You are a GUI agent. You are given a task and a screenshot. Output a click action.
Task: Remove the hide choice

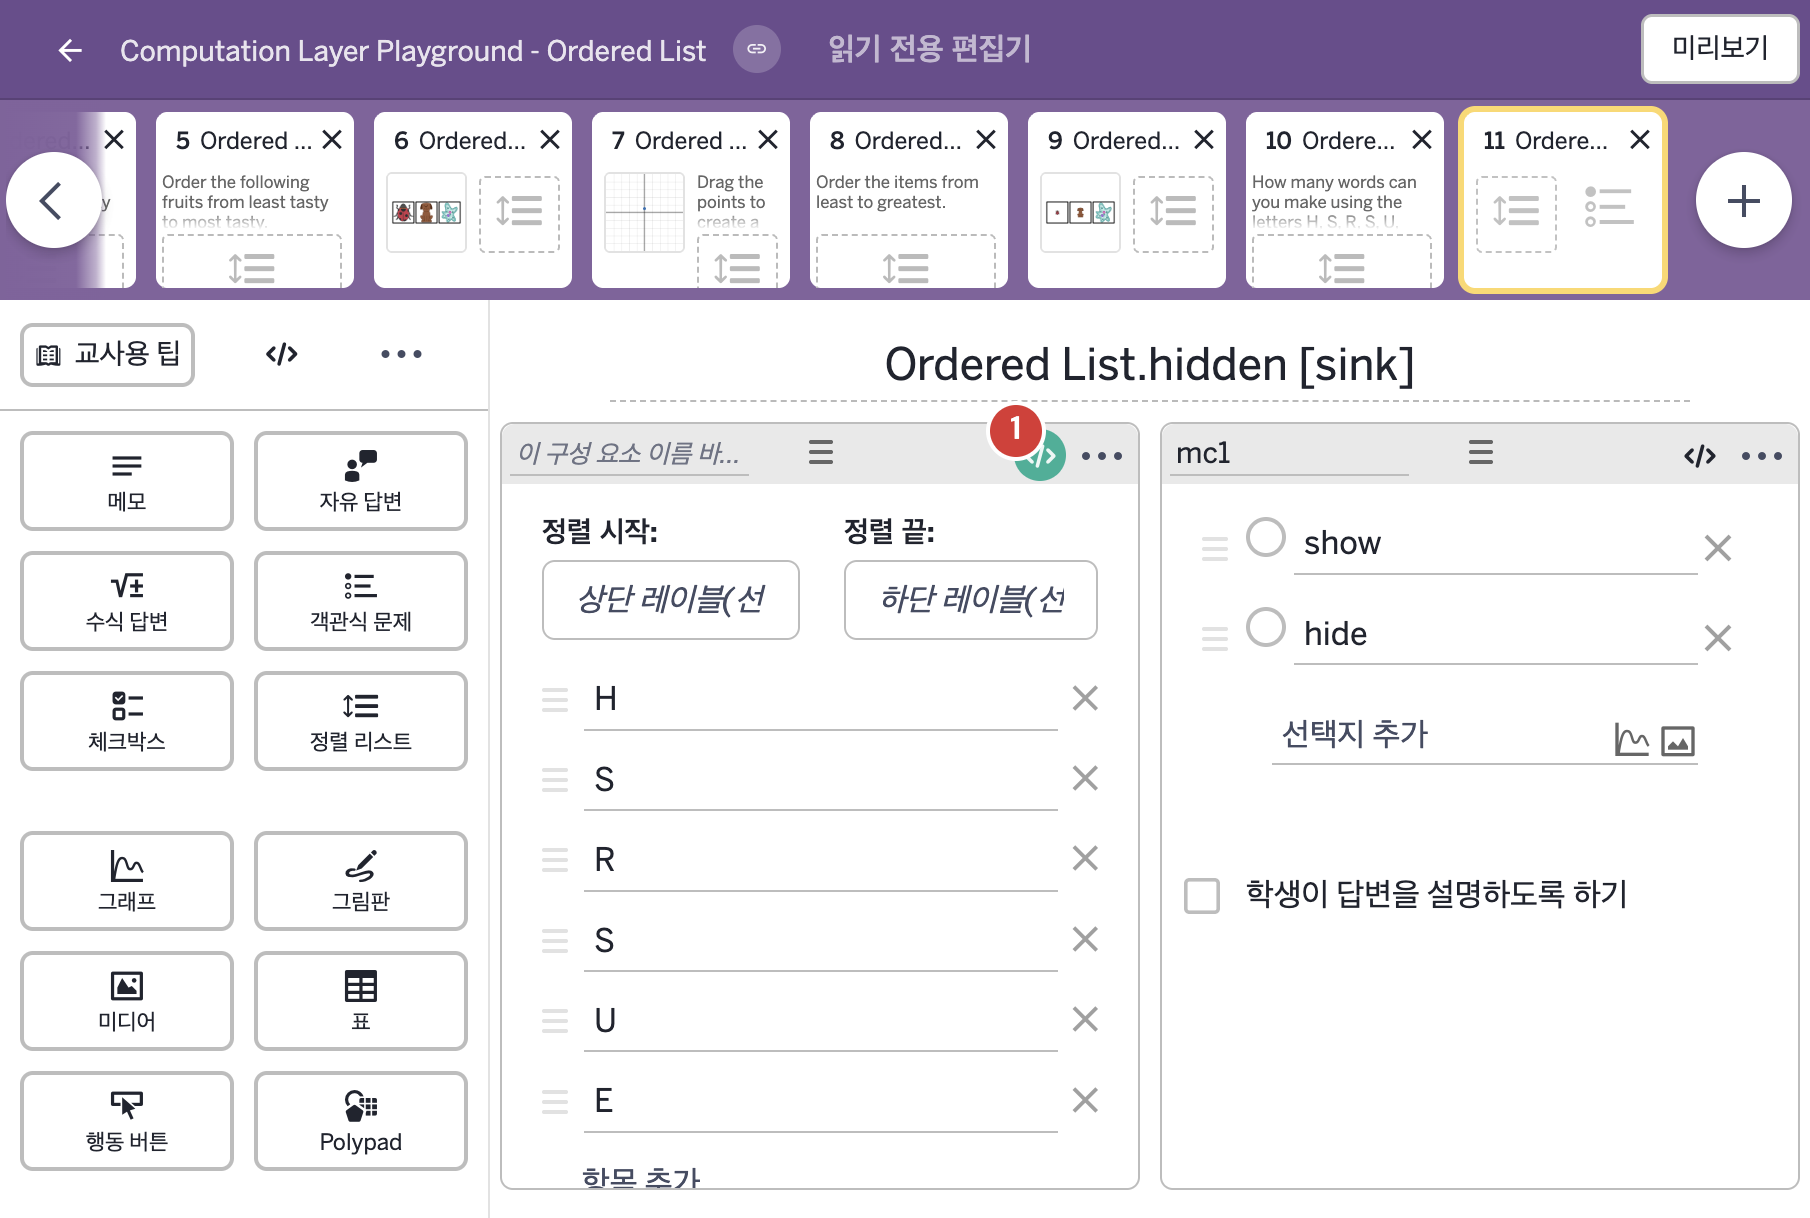(1718, 638)
